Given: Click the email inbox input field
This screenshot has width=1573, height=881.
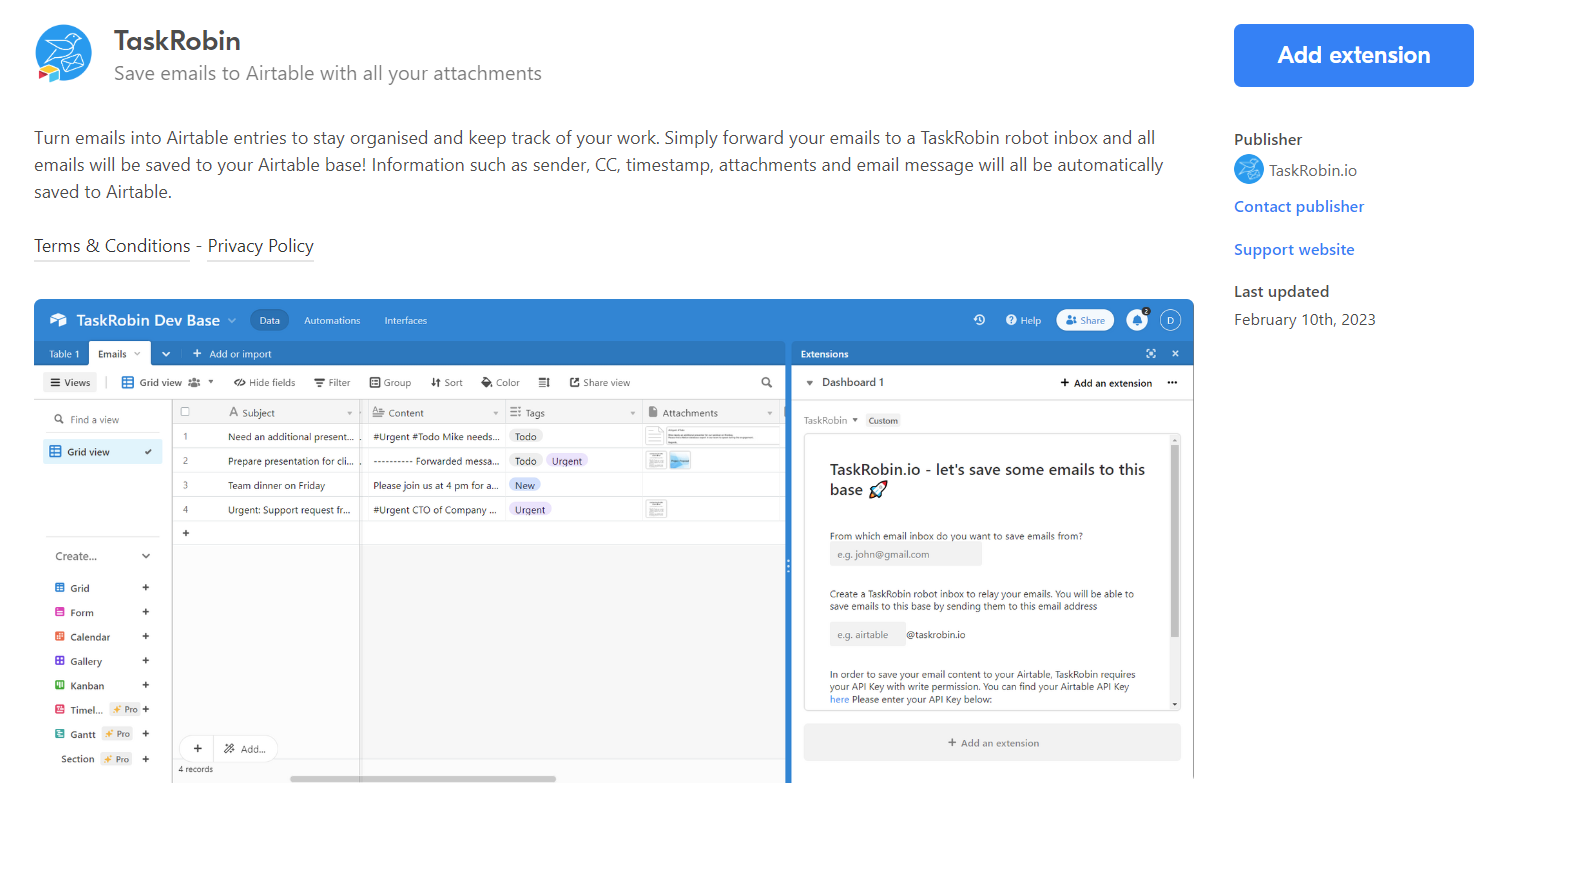Looking at the screenshot, I should coord(905,555).
